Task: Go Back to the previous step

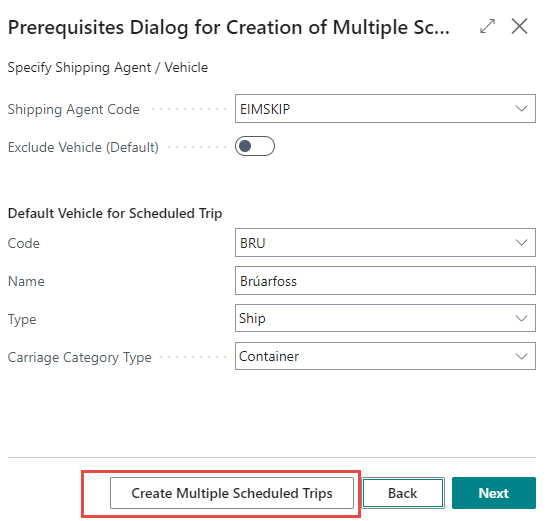Action: click(403, 493)
